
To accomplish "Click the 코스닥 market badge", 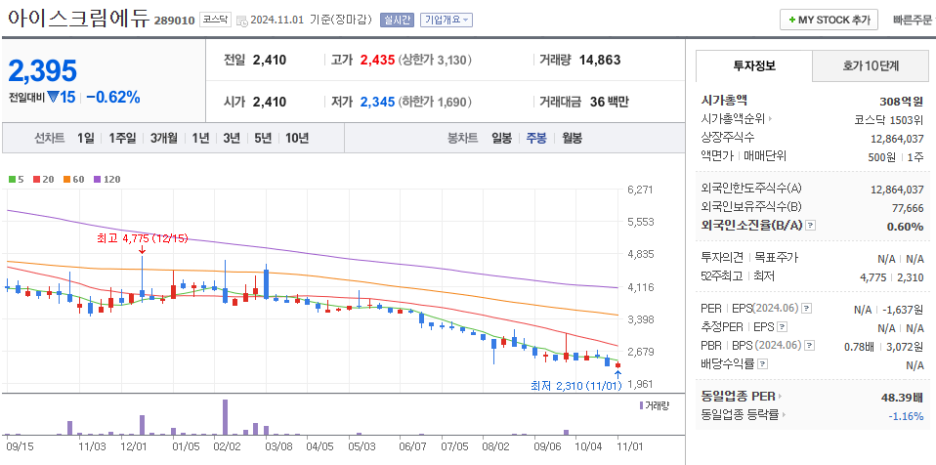I will point(215,20).
